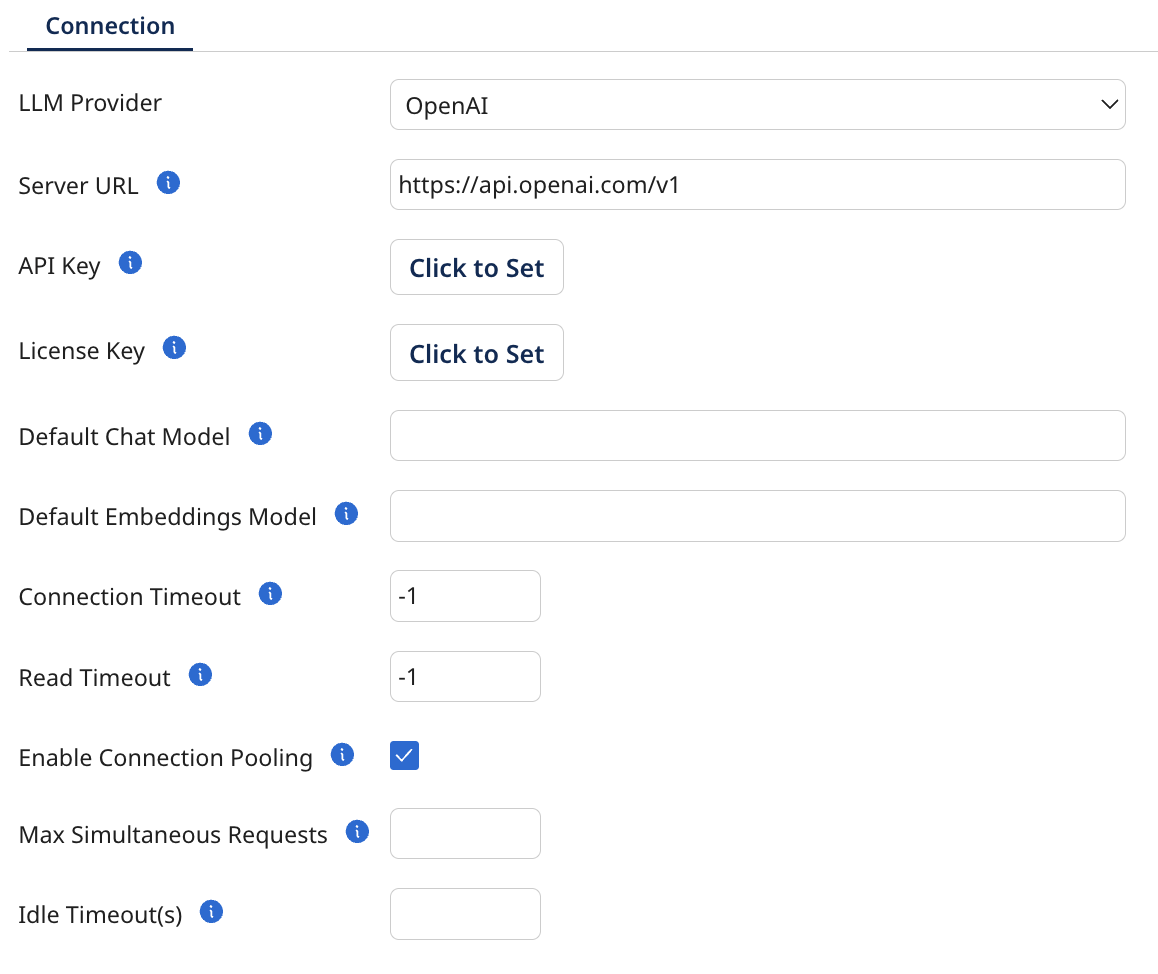Click the Max Simultaneous Requests info icon
This screenshot has width=1158, height=974.
(356, 831)
